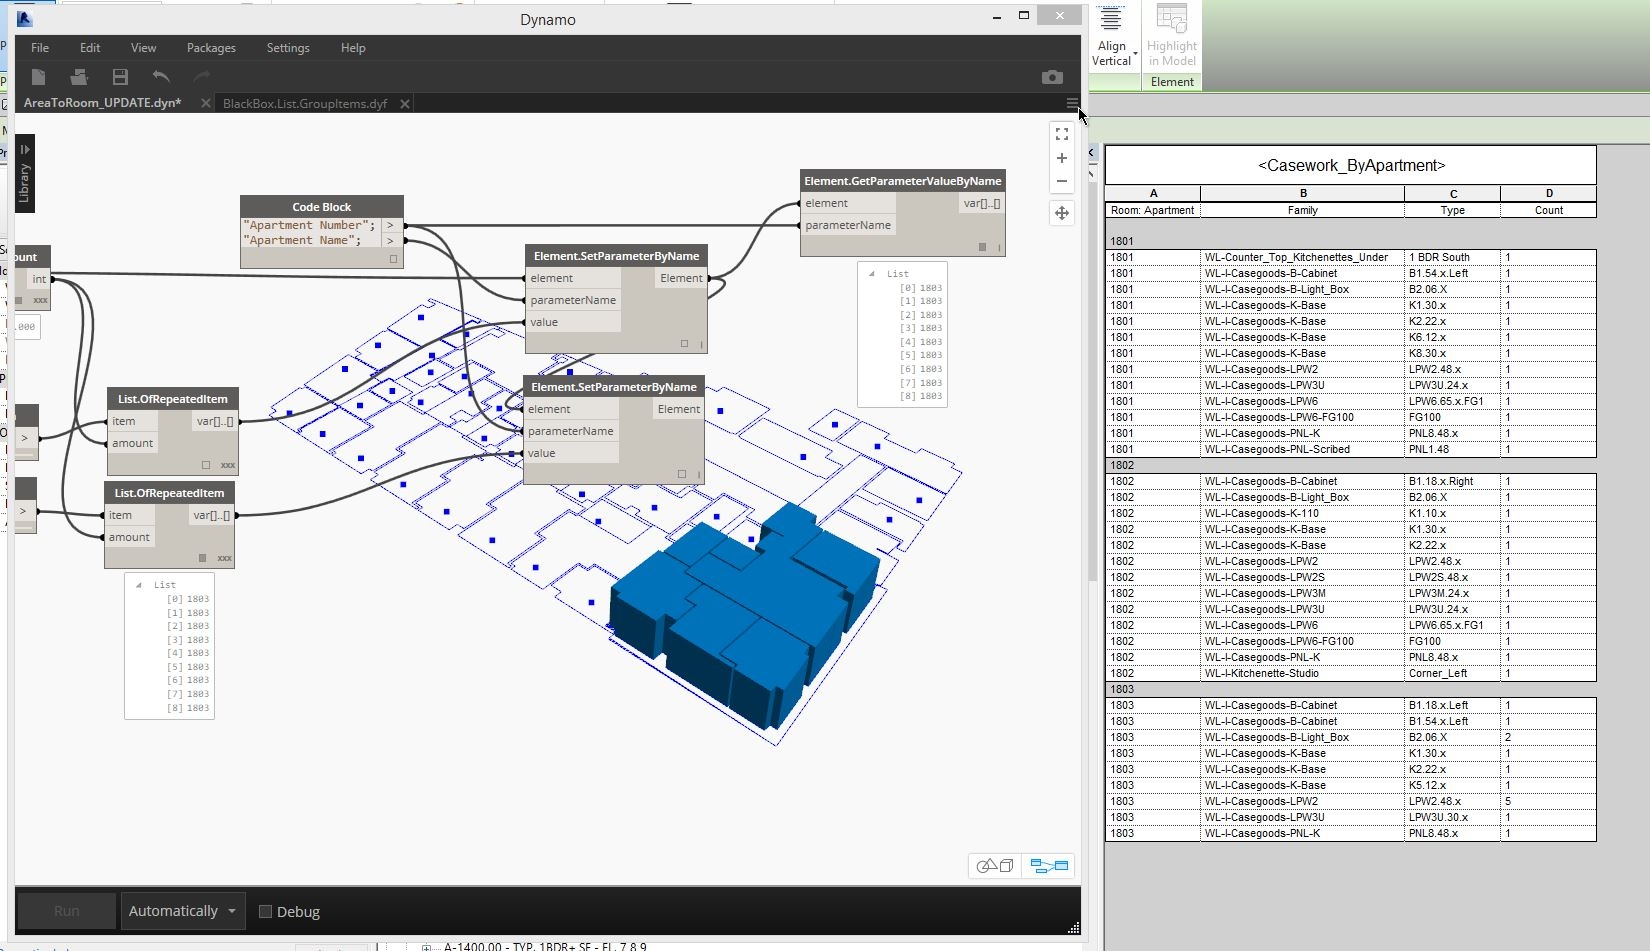Click the Align Vertical dropdown arrow
The height and width of the screenshot is (951, 1650).
(1136, 53)
